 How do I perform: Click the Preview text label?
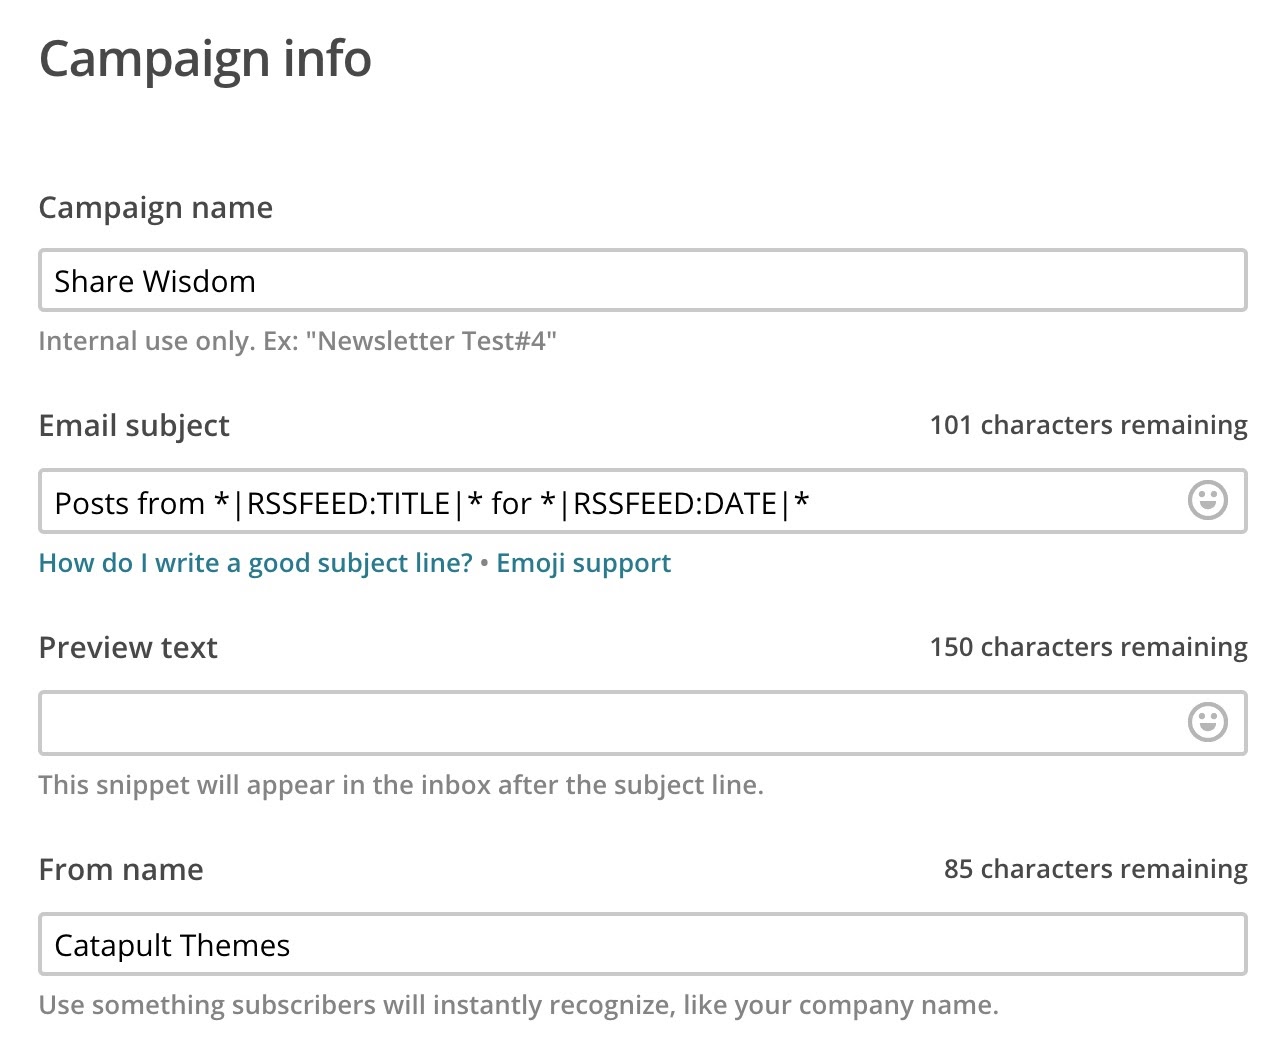pos(128,648)
